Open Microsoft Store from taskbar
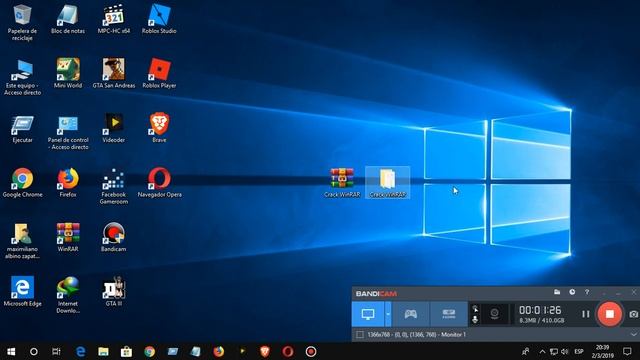640x360 pixels. point(126,351)
